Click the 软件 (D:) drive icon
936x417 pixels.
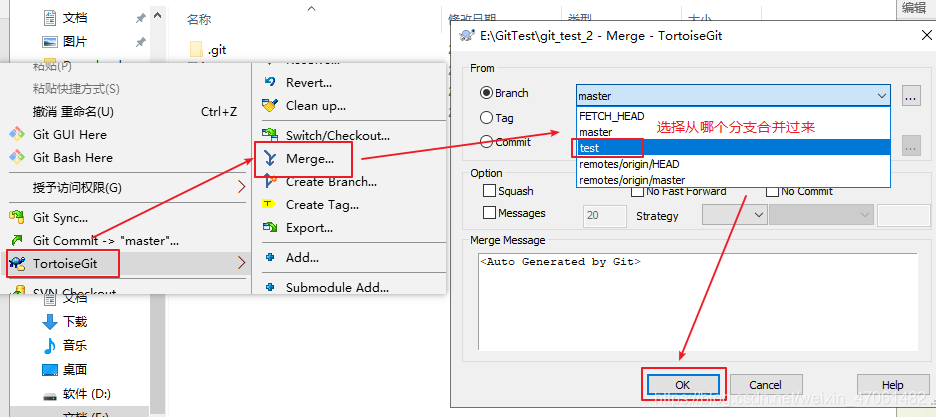(50, 395)
